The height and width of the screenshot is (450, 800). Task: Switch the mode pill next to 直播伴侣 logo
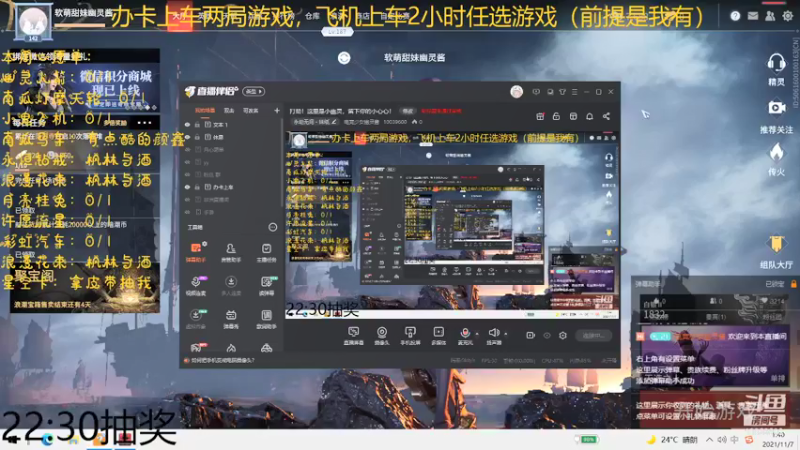(x=254, y=91)
